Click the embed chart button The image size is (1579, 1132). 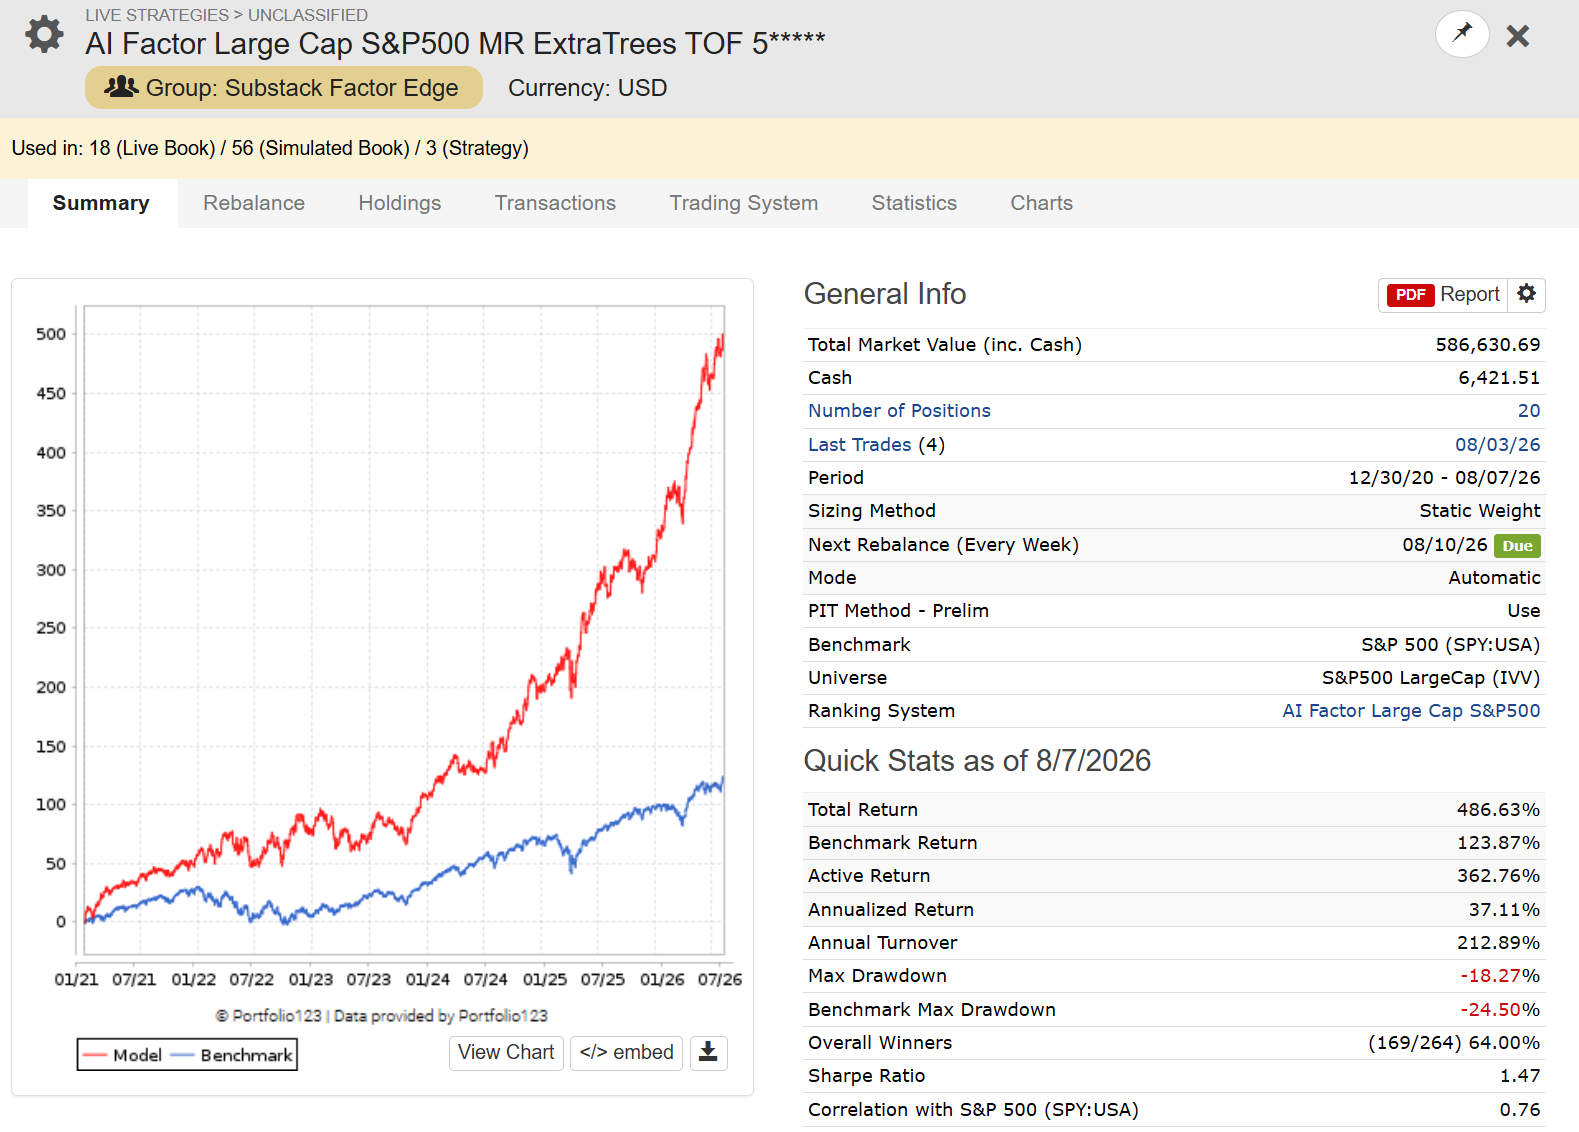point(626,1052)
